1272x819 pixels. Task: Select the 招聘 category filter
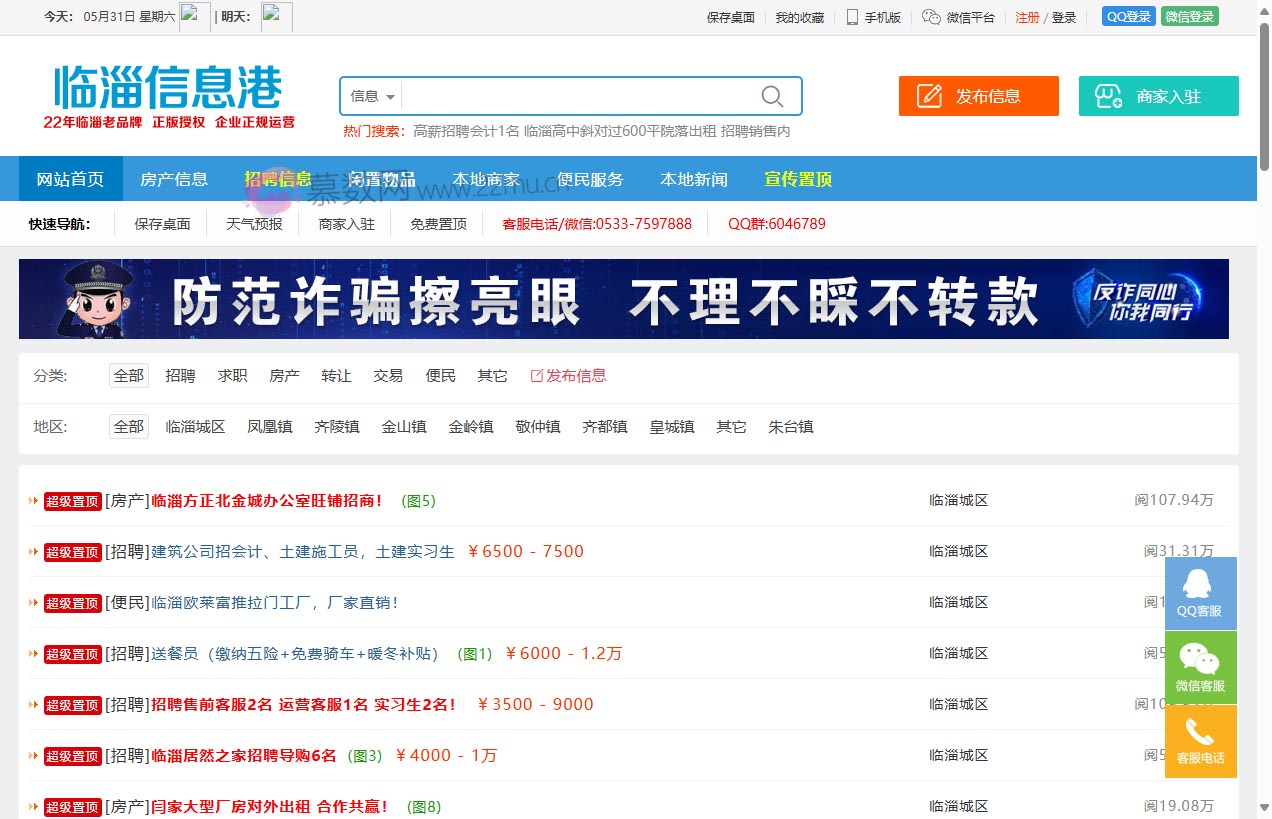tap(180, 375)
